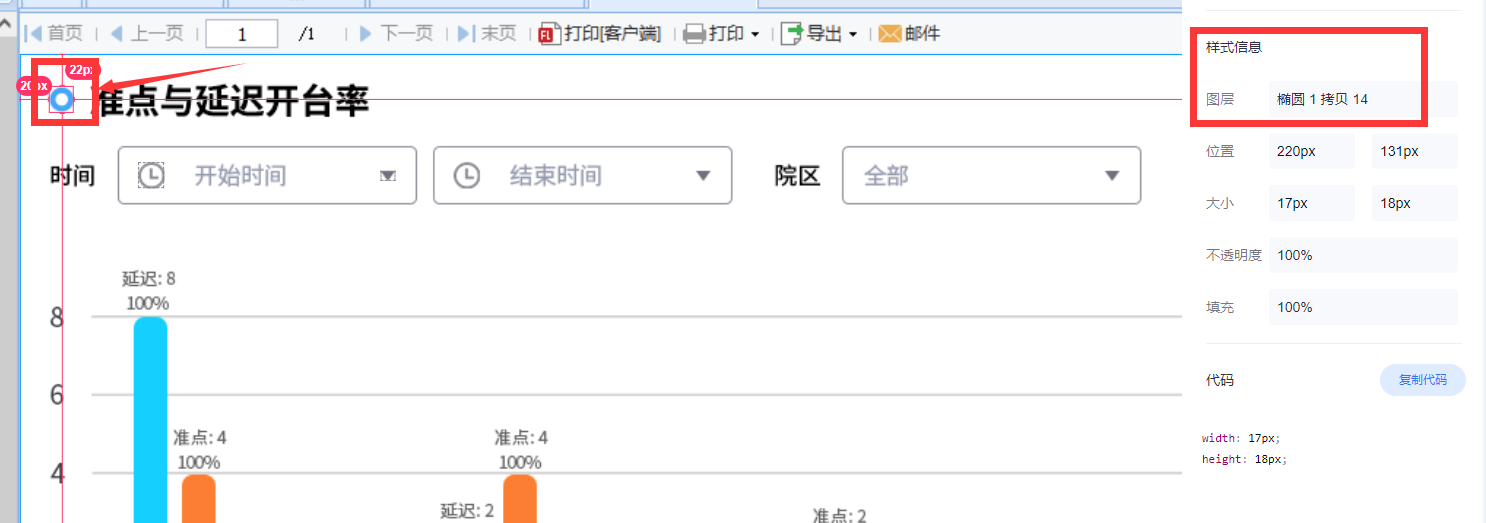Open the 打印 dropdown arrow

tap(755, 35)
